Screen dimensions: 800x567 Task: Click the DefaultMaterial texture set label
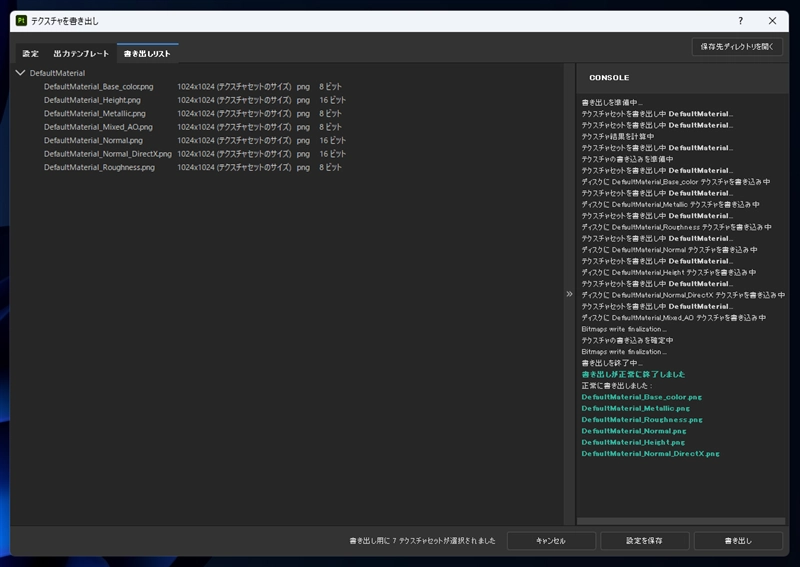[x=57, y=73]
